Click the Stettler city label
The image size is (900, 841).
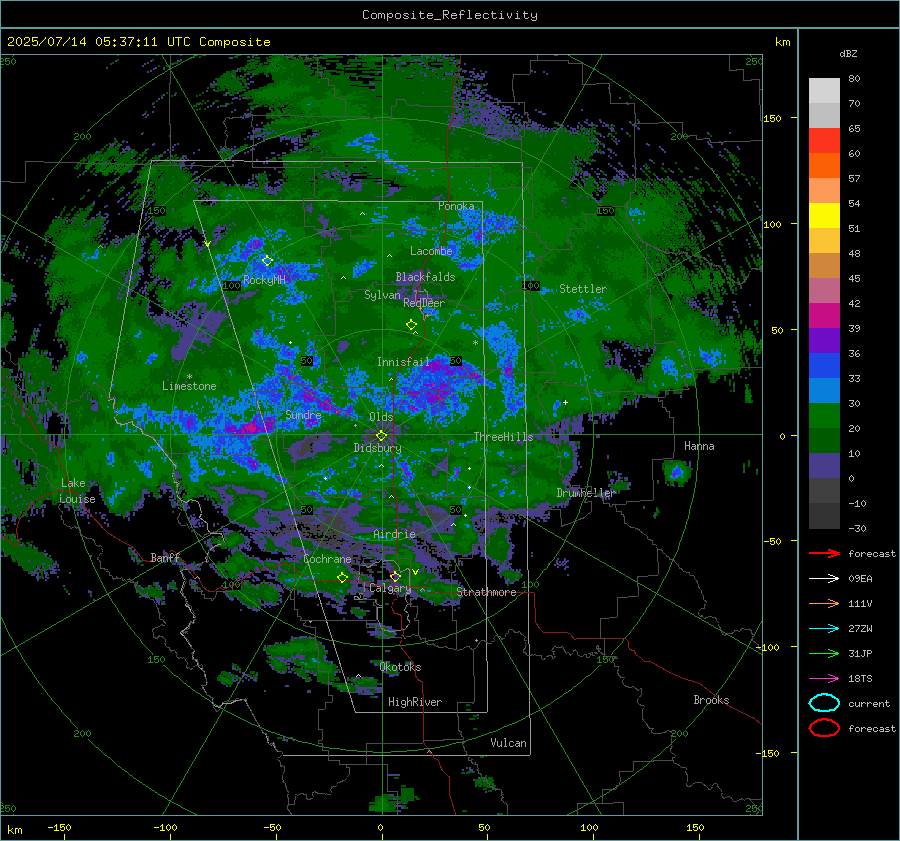tap(583, 289)
